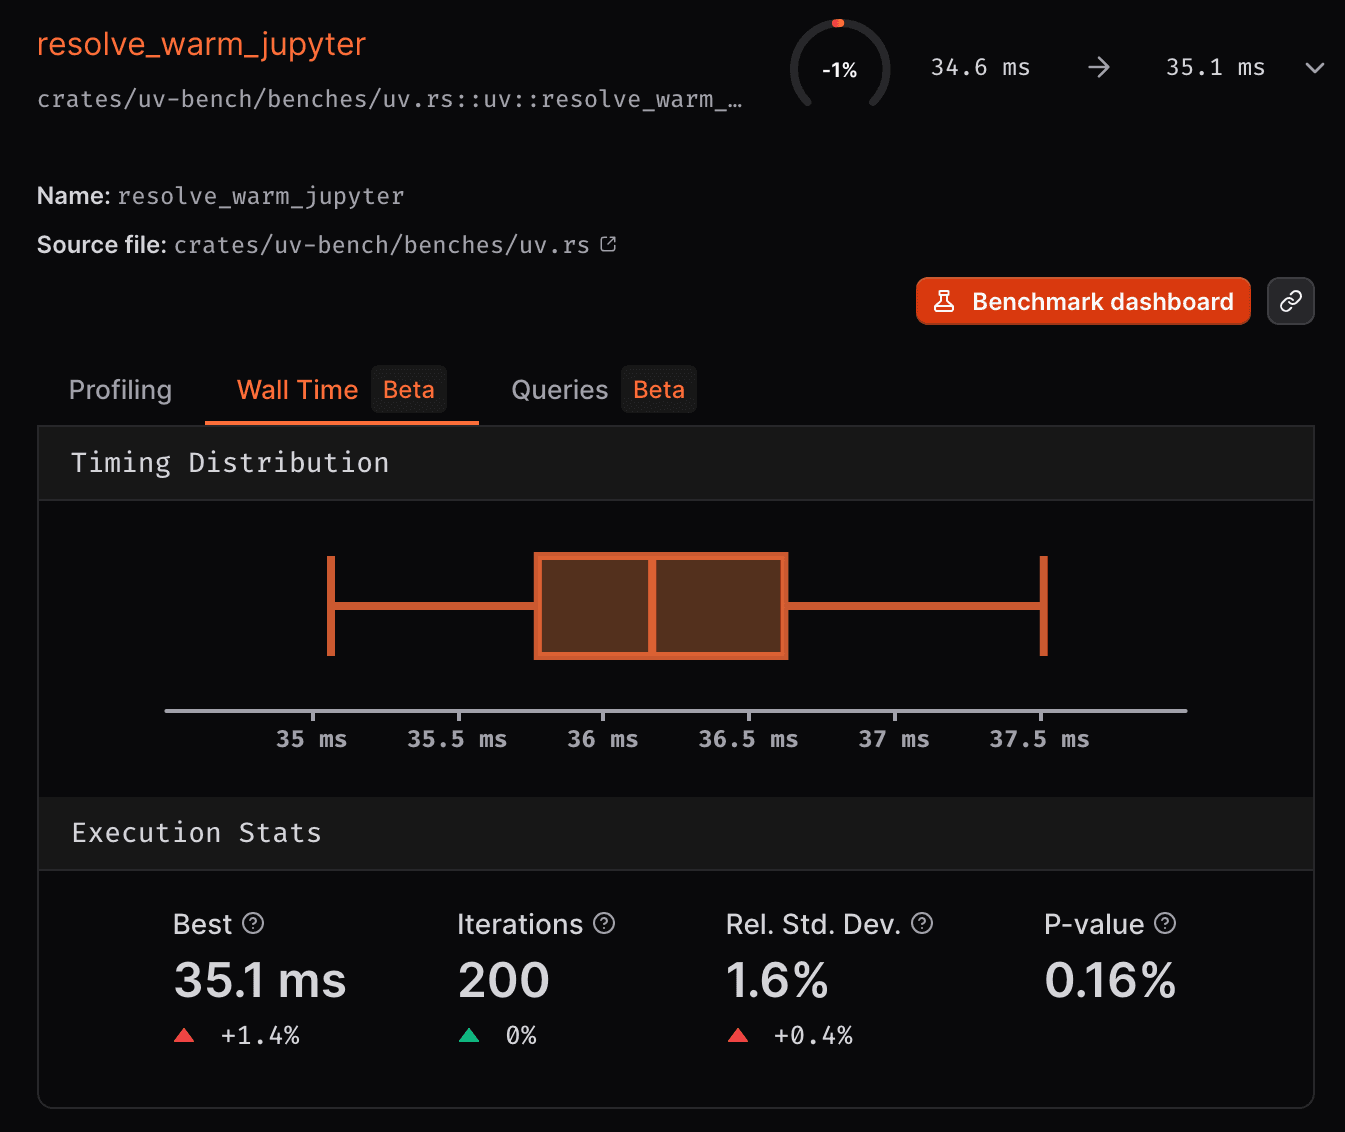Click the crates/uv-bench/benches/uv.rs source path
The image size is (1345, 1132).
[x=381, y=244]
